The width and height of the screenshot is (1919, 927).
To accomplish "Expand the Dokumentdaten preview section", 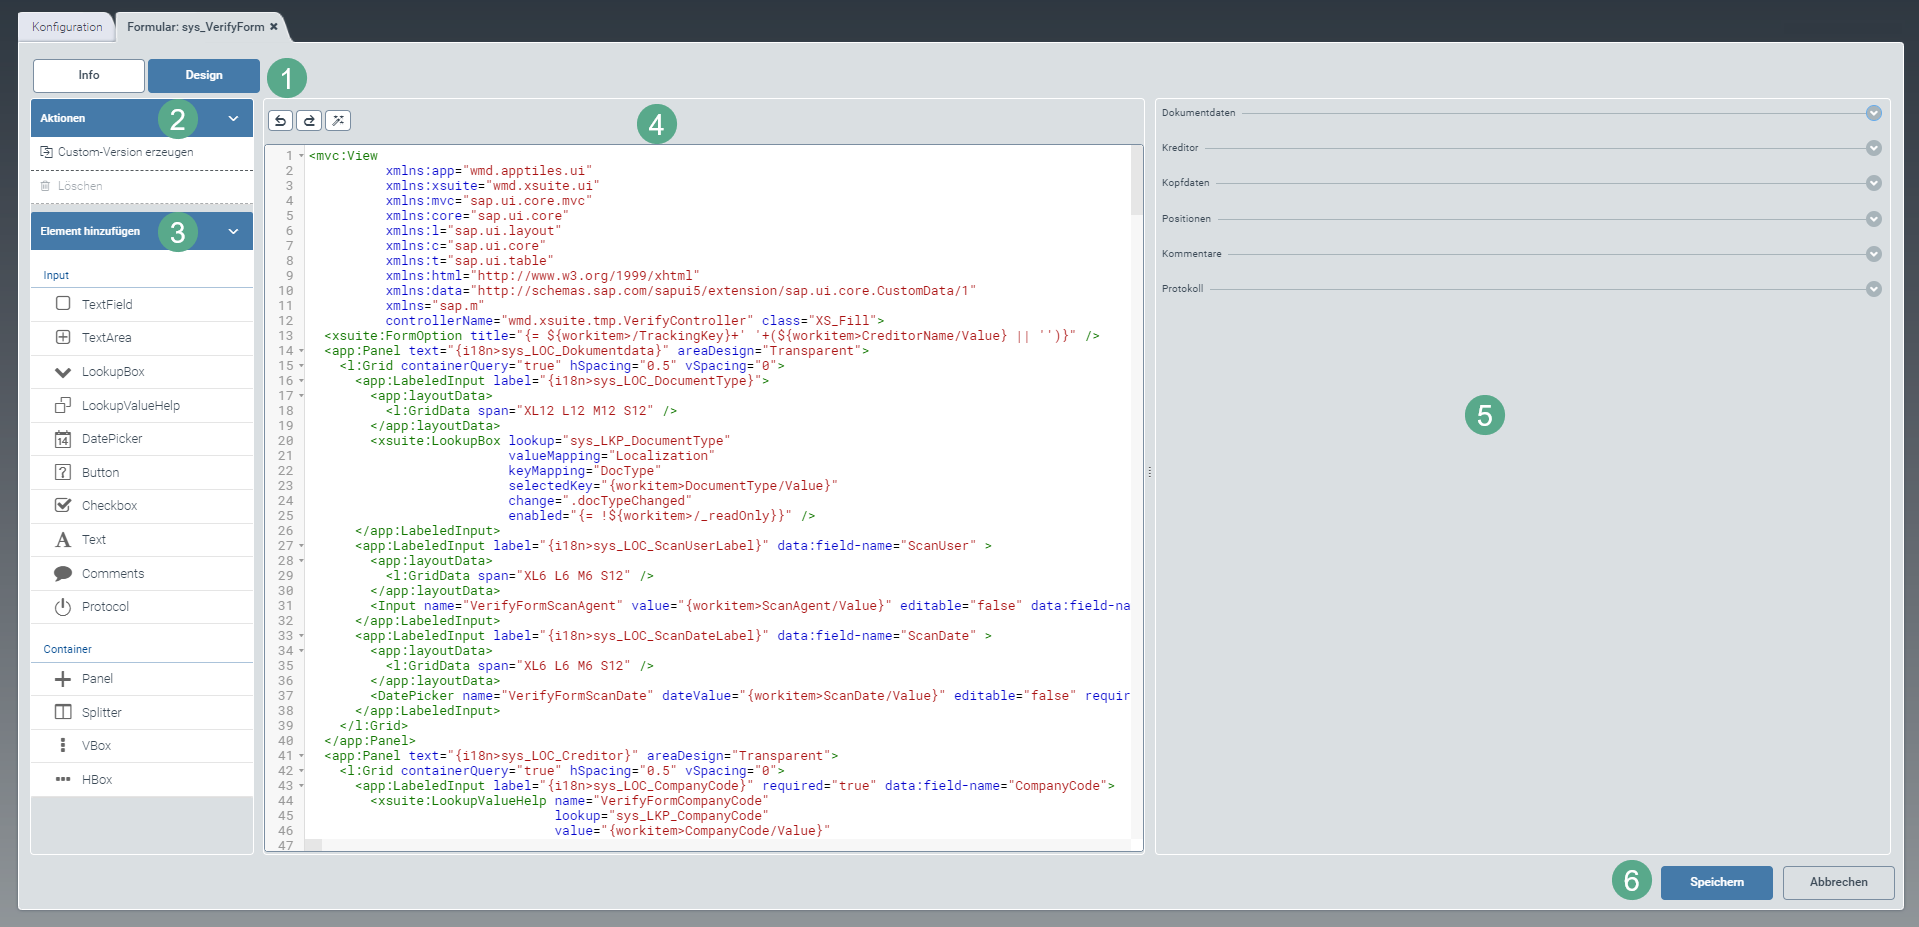I will [1873, 113].
